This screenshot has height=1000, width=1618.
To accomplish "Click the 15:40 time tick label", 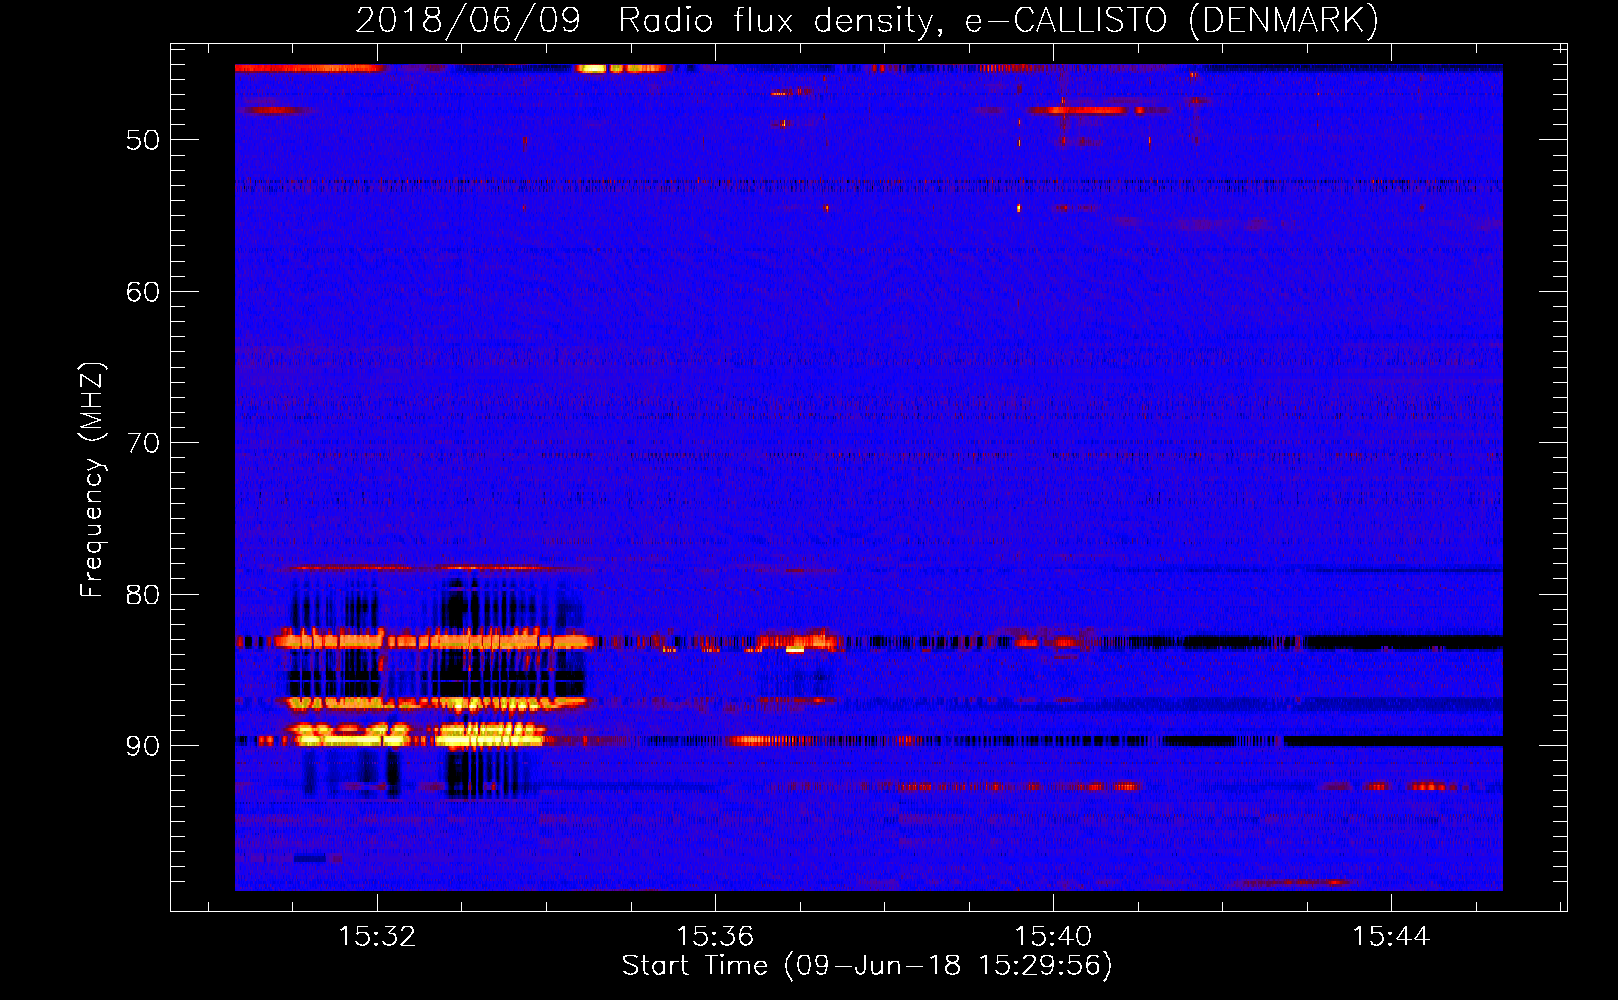I will coord(1053,936).
